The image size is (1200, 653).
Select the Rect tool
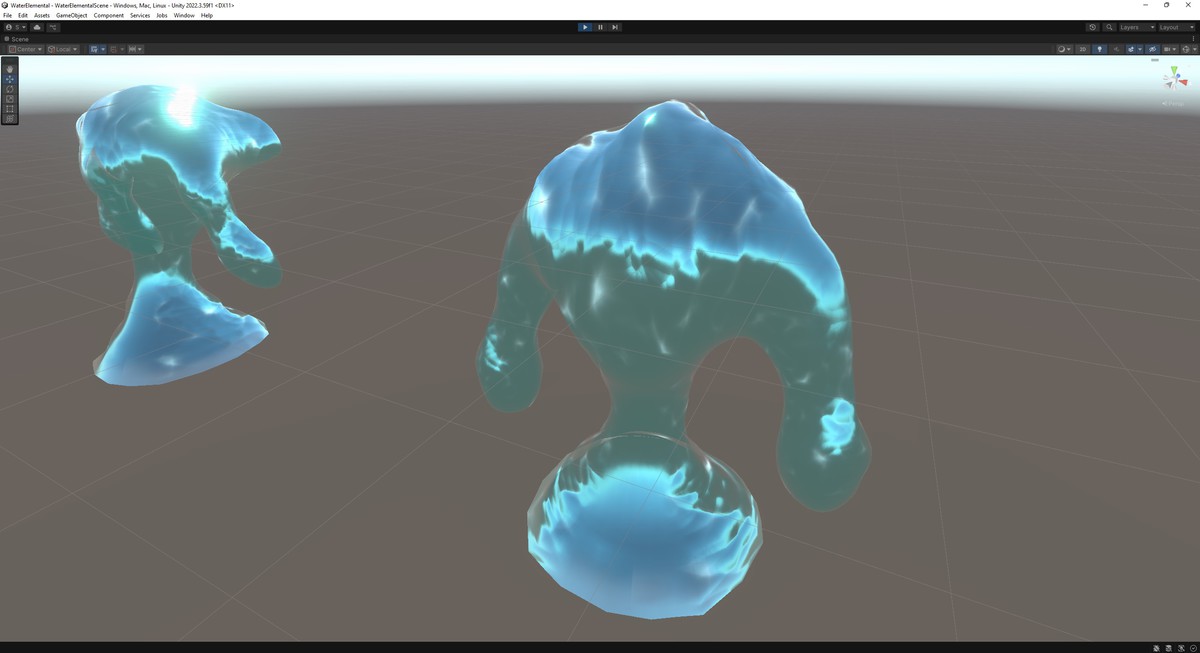coord(10,109)
